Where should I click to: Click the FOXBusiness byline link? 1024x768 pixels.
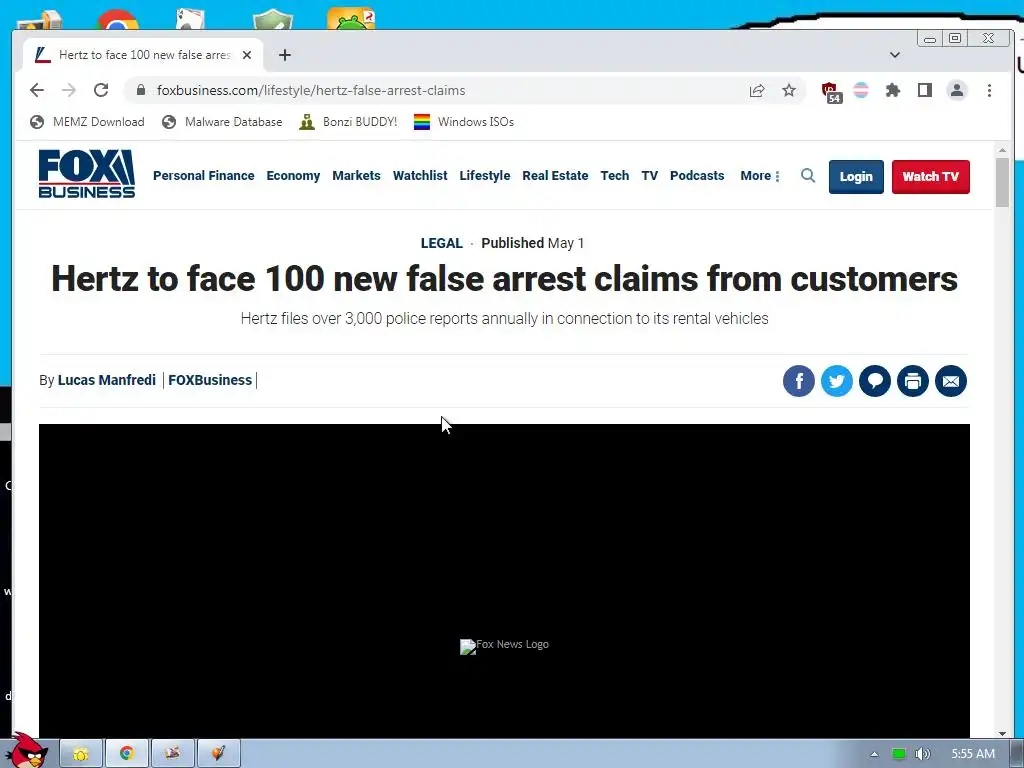coord(210,380)
